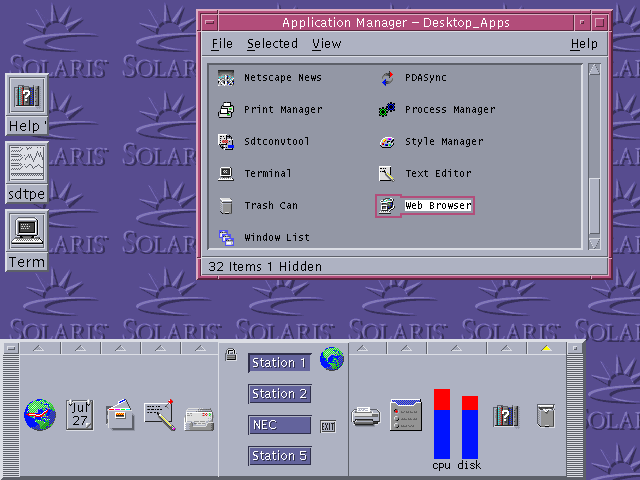The height and width of the screenshot is (480, 640).
Task: Click the Netscape News label
Action: pos(282,78)
